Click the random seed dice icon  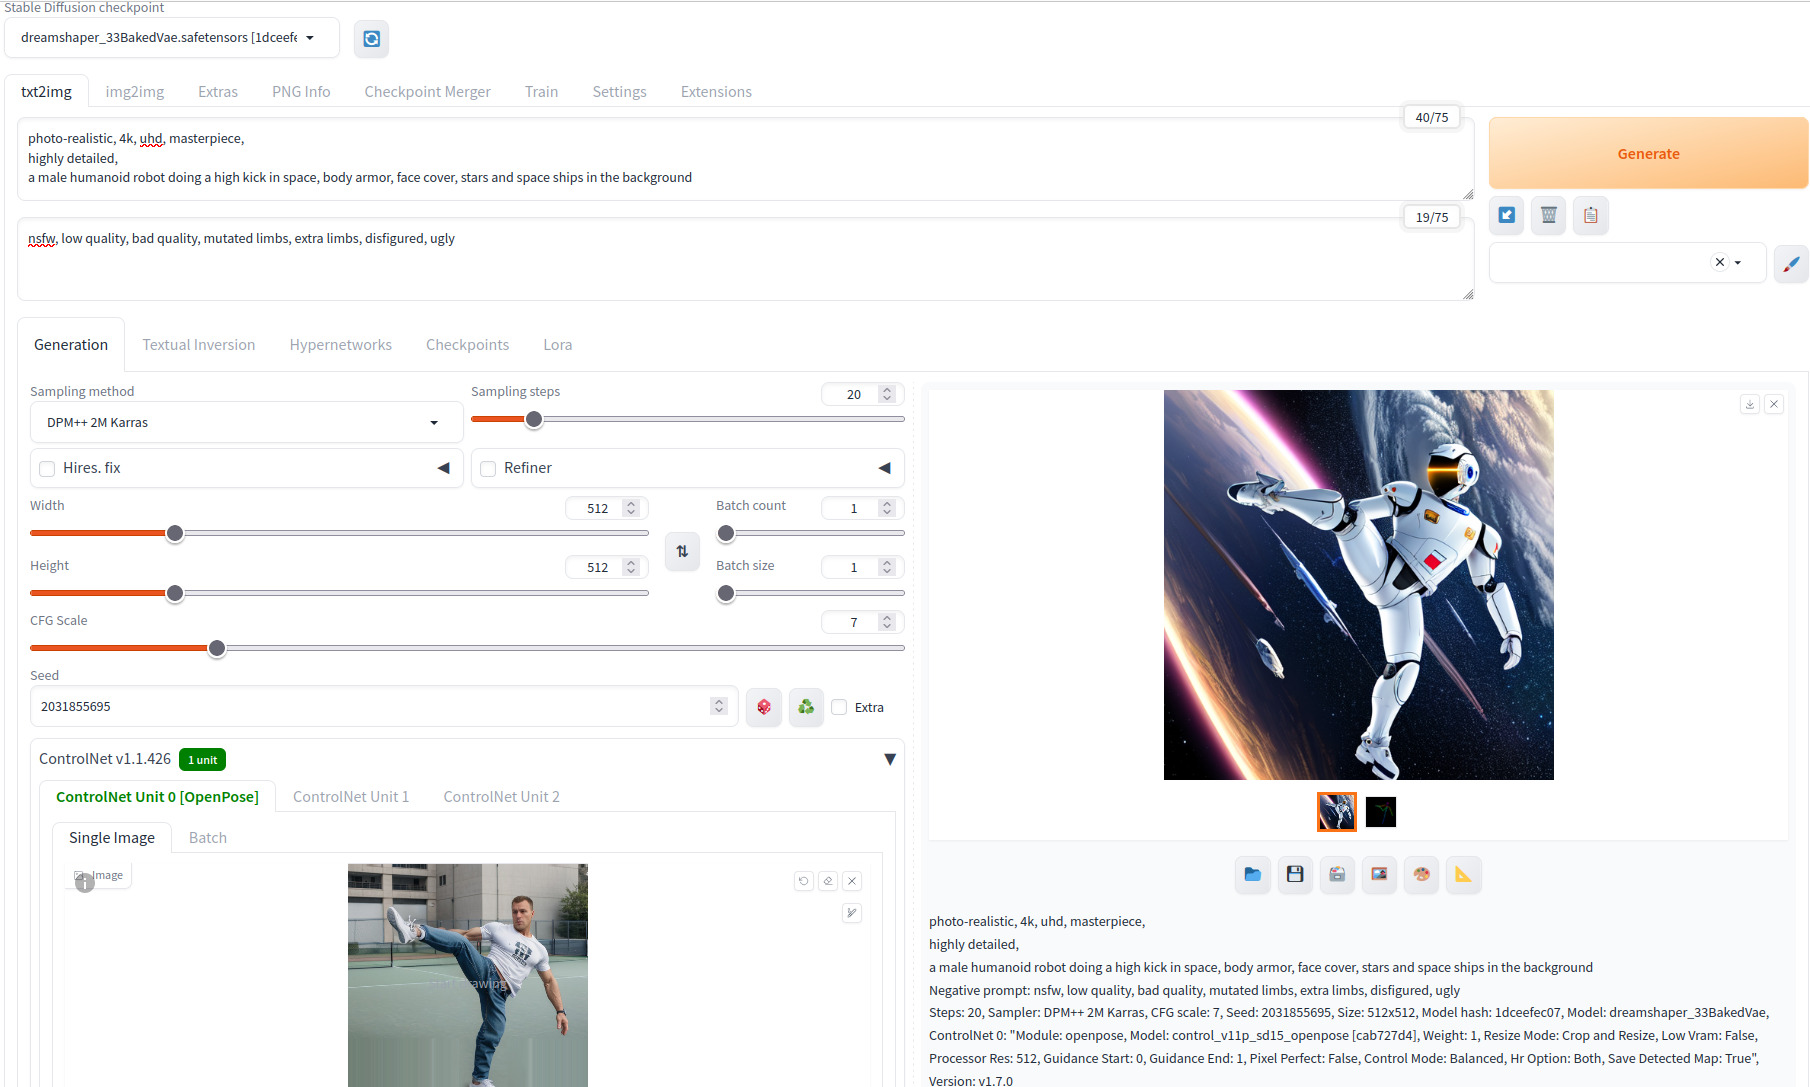[x=763, y=706]
